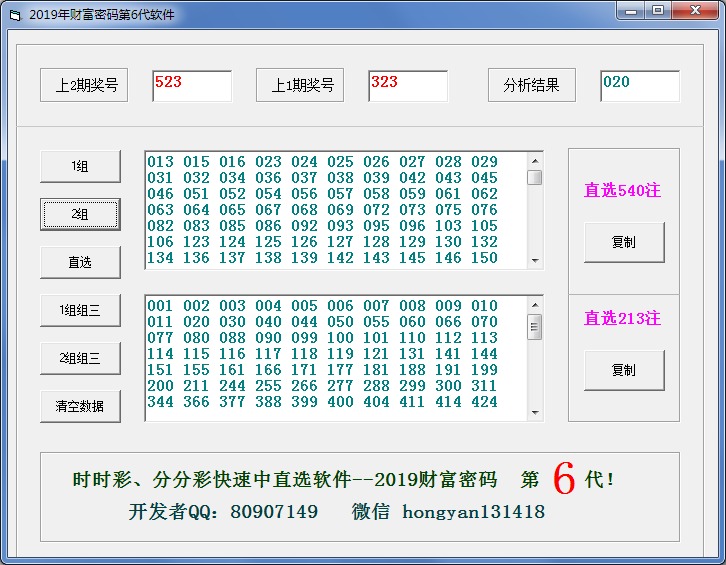Image resolution: width=726 pixels, height=565 pixels.
Task: Focus the input field showing 323
Action: click(408, 86)
